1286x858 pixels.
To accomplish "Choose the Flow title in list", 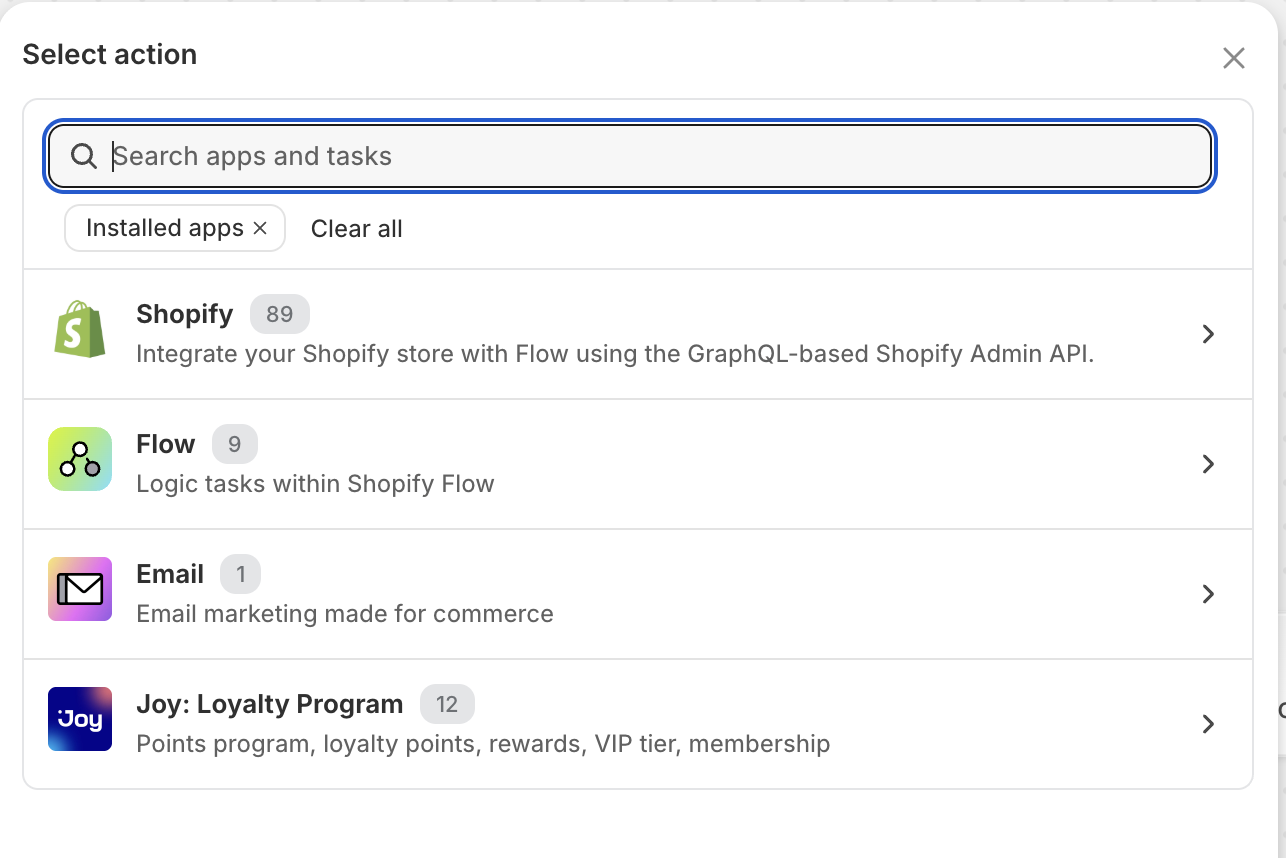I will [165, 444].
